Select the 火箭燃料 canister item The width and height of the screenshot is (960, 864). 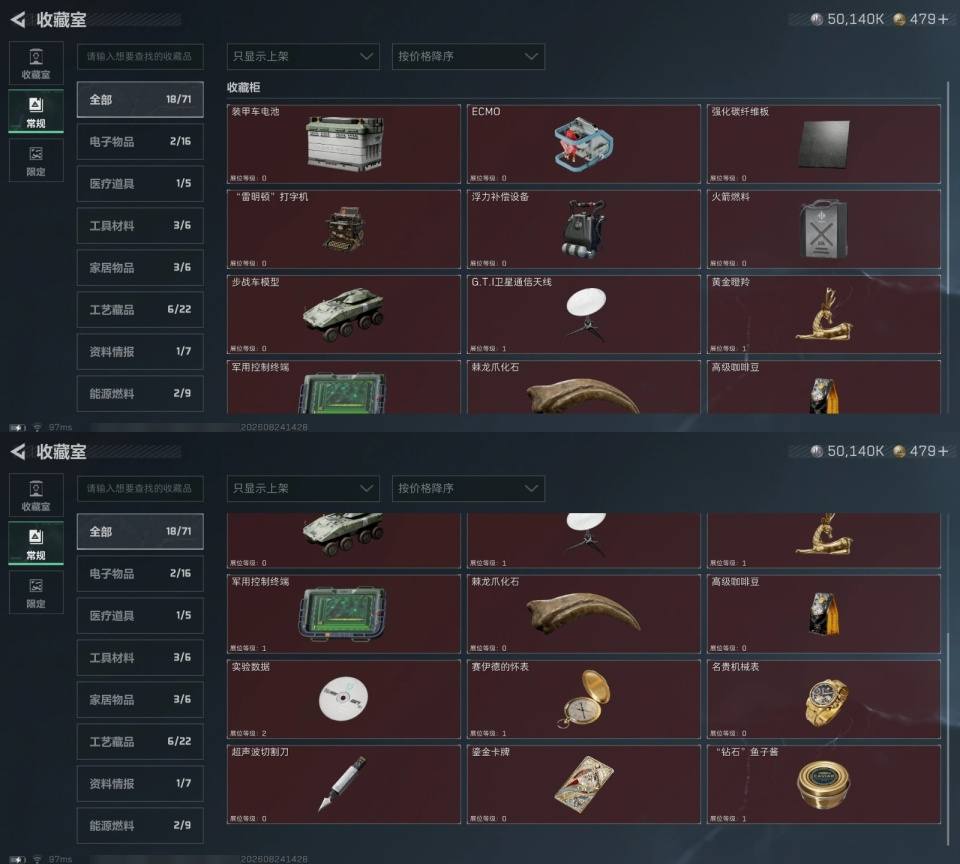pos(823,229)
